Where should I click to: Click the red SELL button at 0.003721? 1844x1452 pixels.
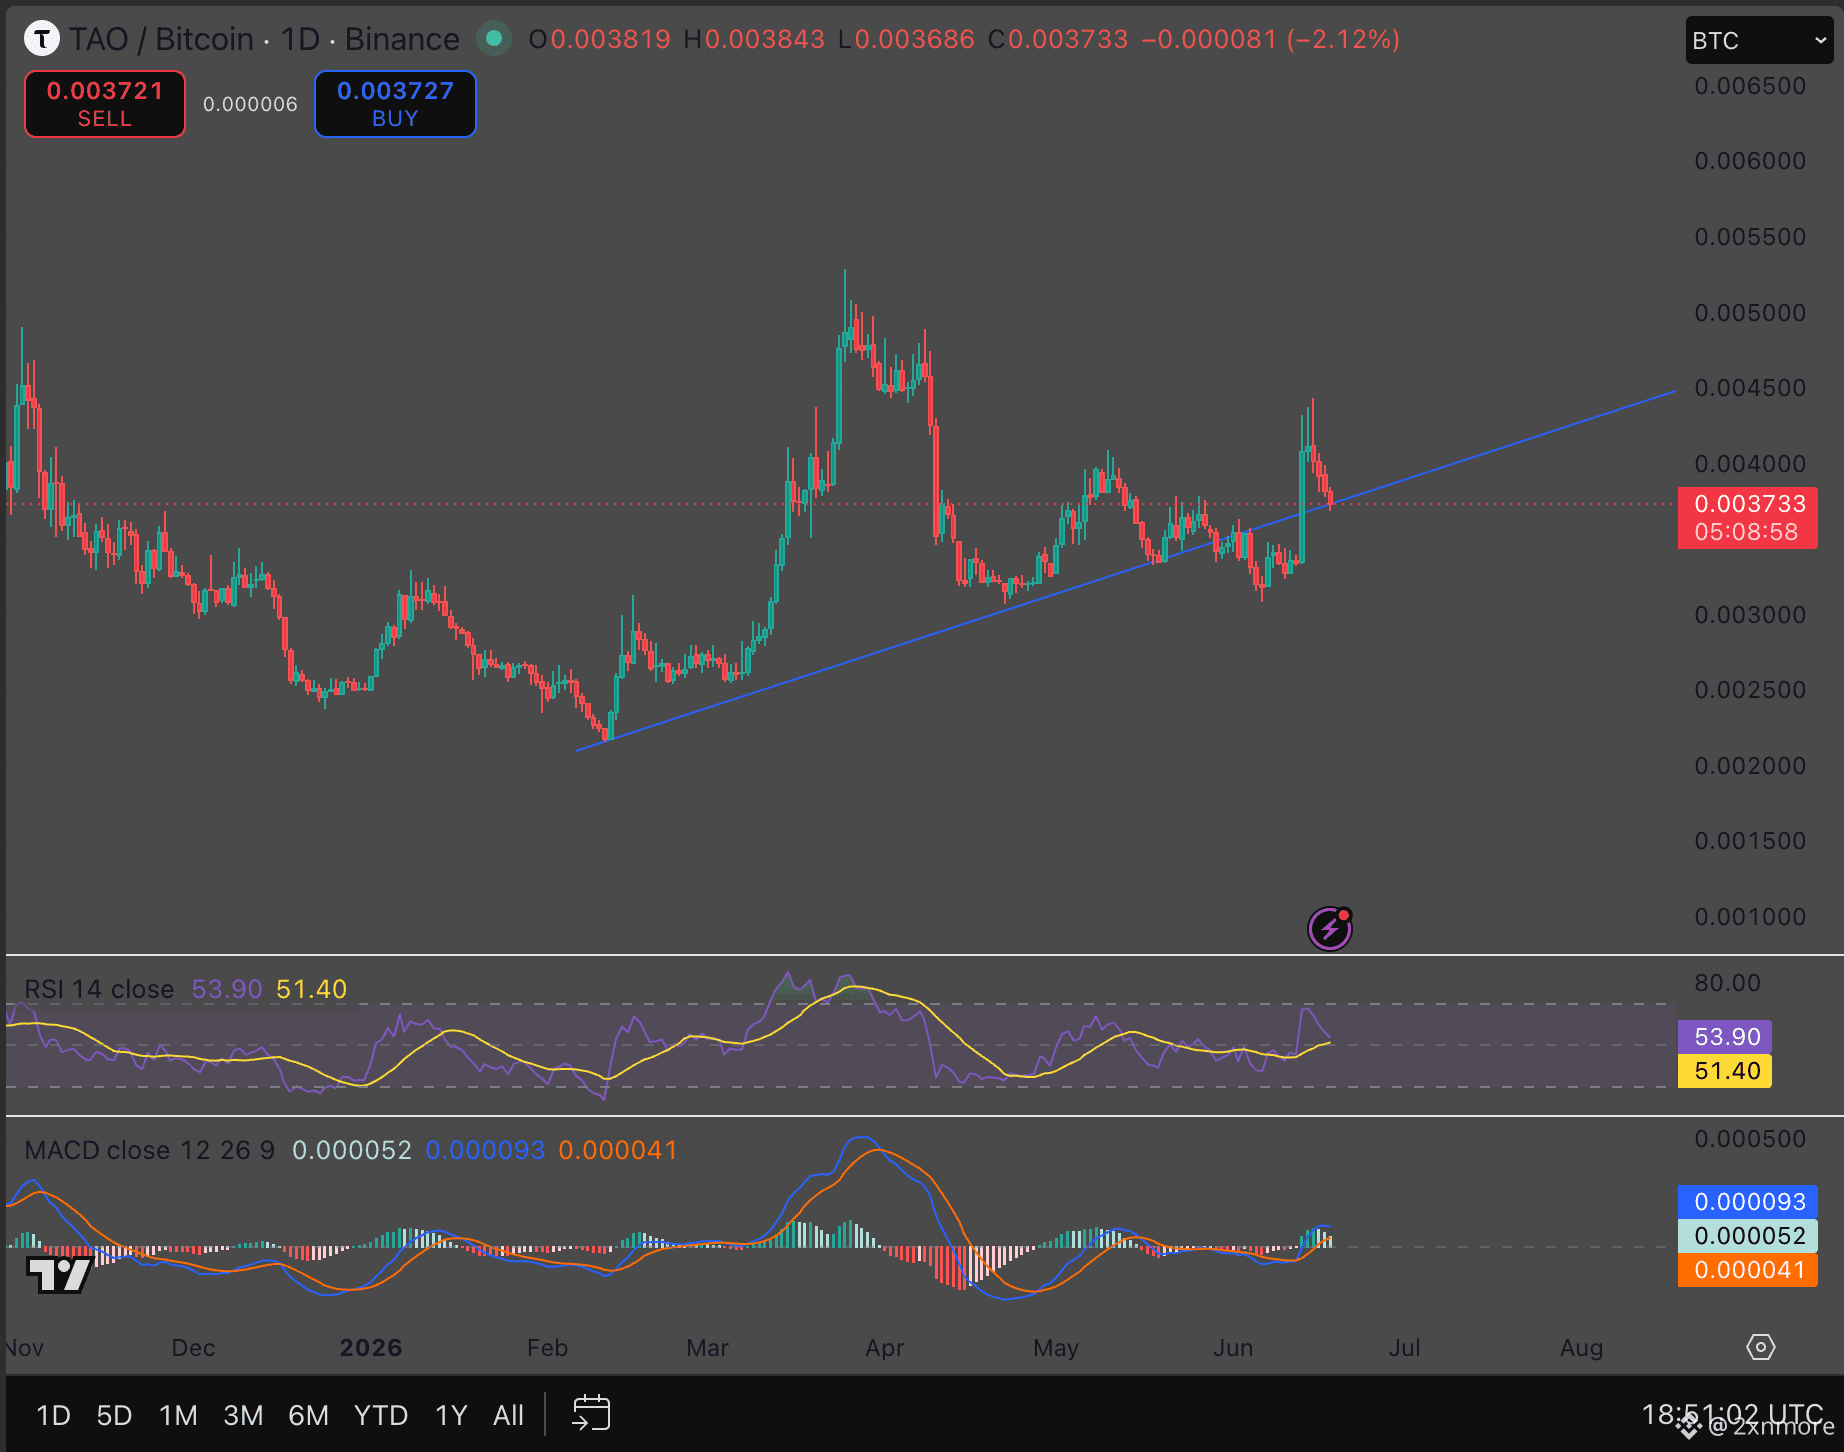point(105,104)
